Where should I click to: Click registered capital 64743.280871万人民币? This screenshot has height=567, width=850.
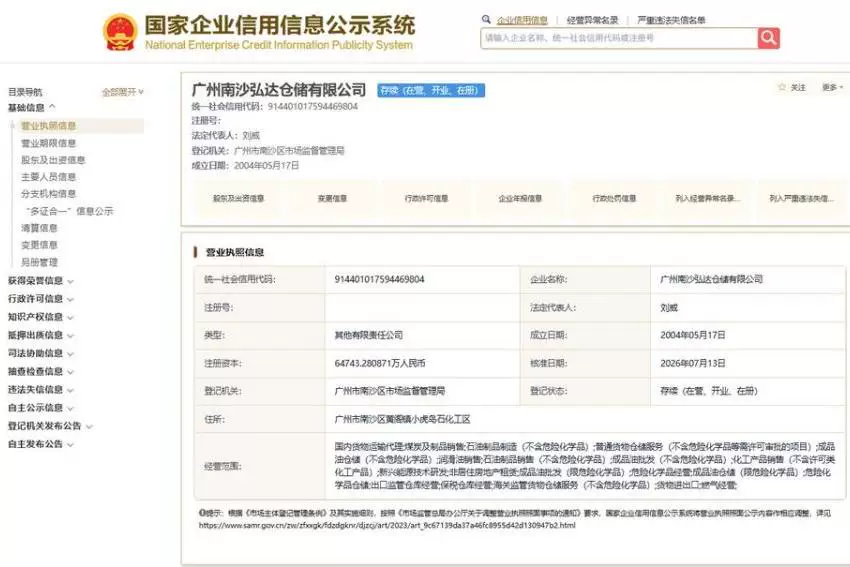[x=379, y=363]
